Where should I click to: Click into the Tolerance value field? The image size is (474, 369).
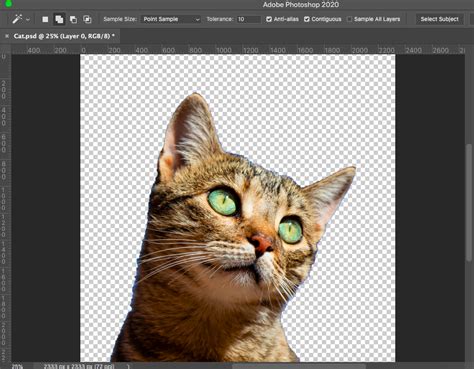point(248,19)
